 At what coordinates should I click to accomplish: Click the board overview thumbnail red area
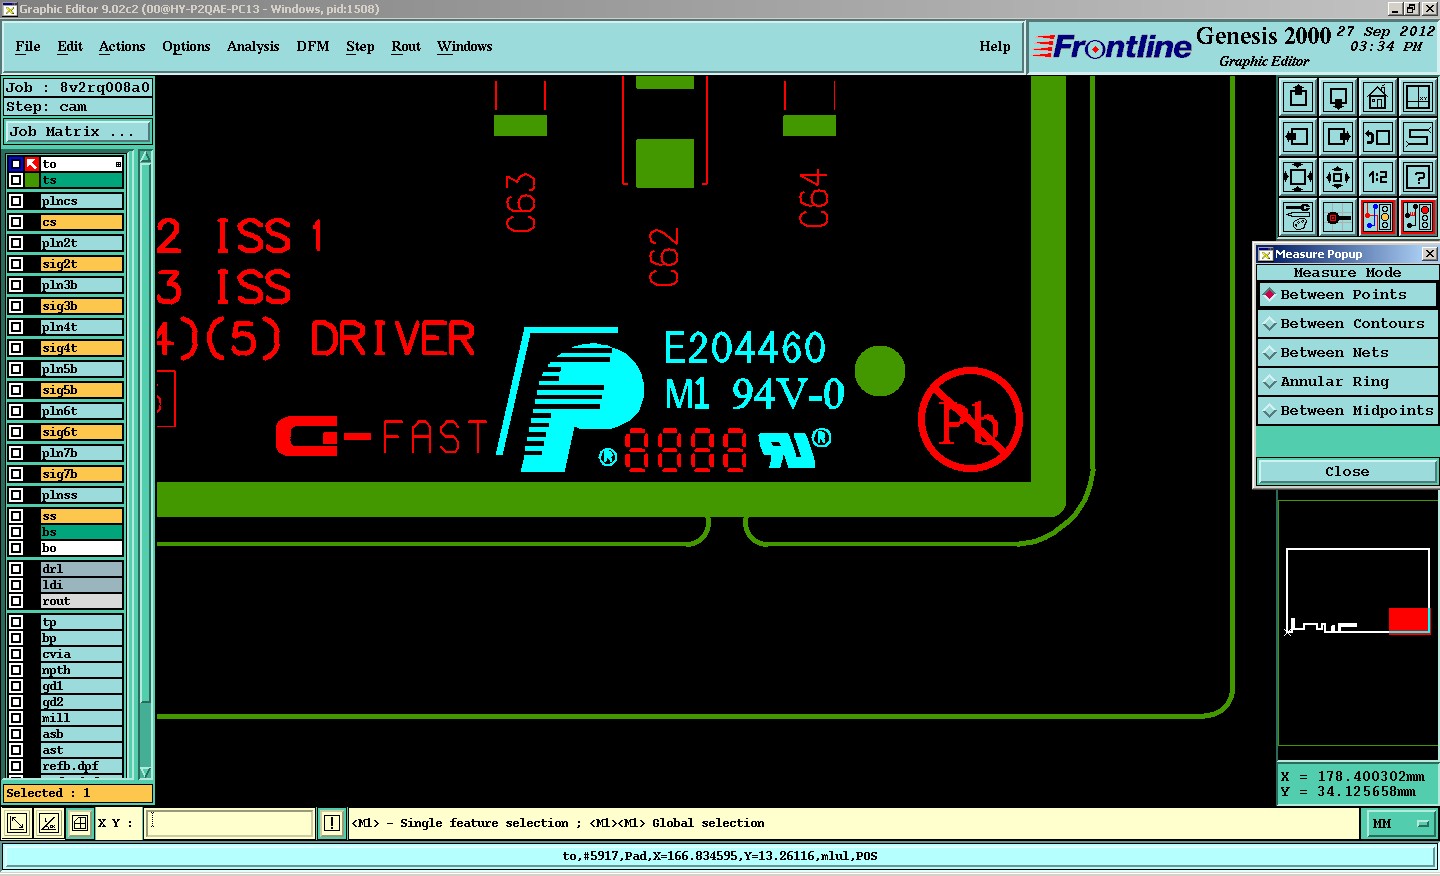tap(1408, 620)
